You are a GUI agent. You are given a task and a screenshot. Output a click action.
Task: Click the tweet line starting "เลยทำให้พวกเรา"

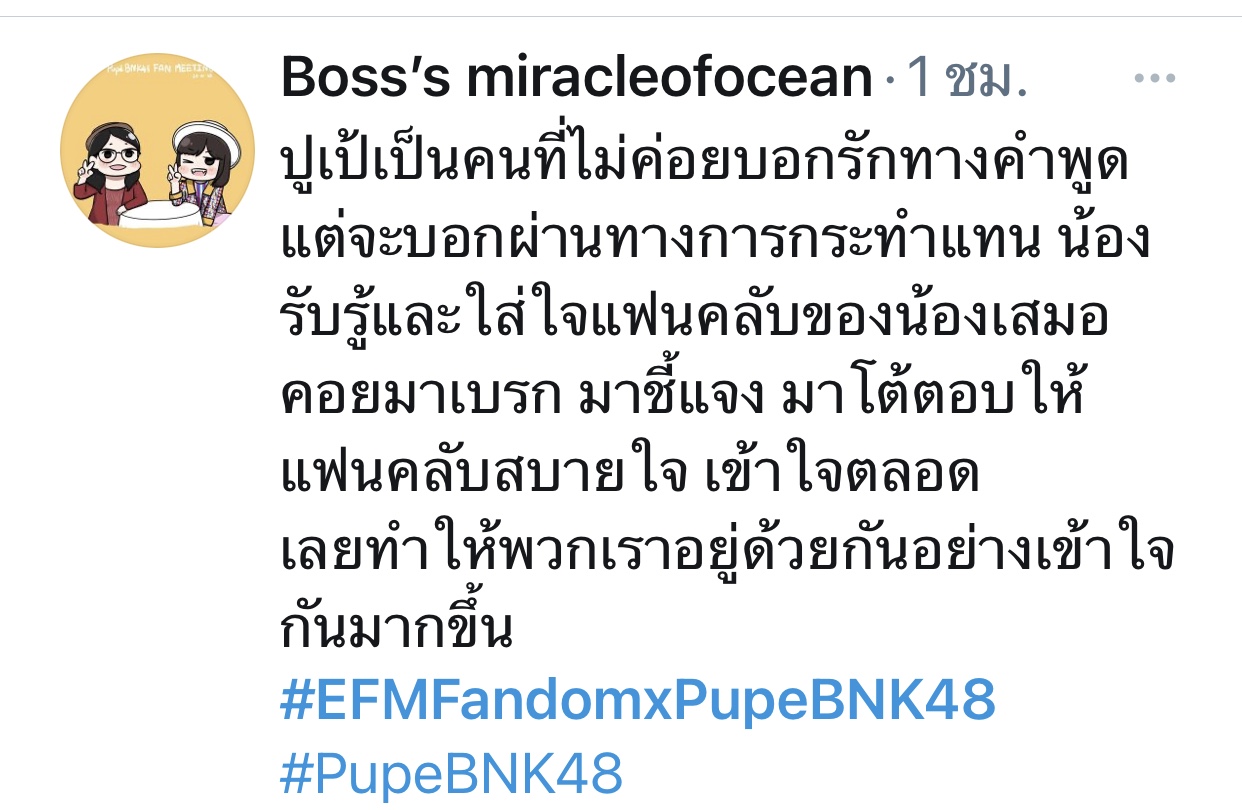pos(727,551)
